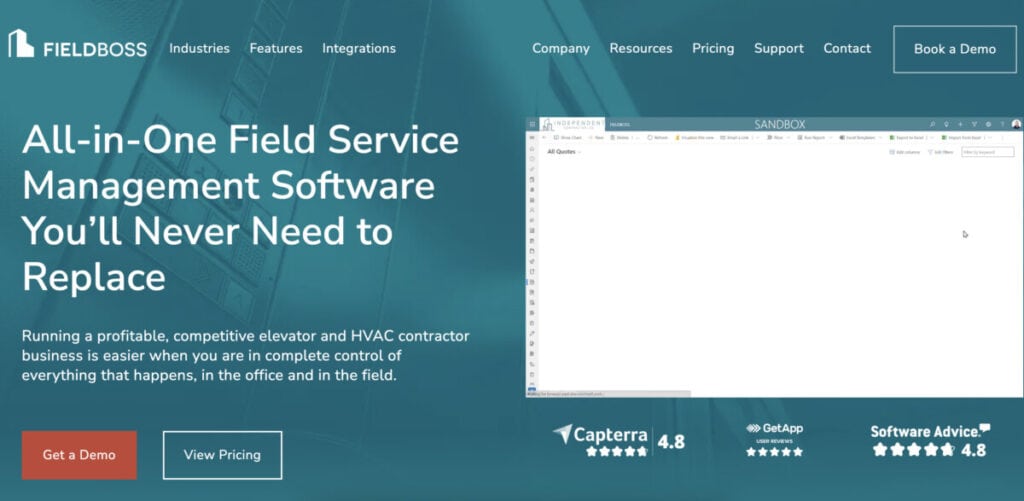Click the Run Report command
This screenshot has height=501, width=1024.
pos(811,137)
